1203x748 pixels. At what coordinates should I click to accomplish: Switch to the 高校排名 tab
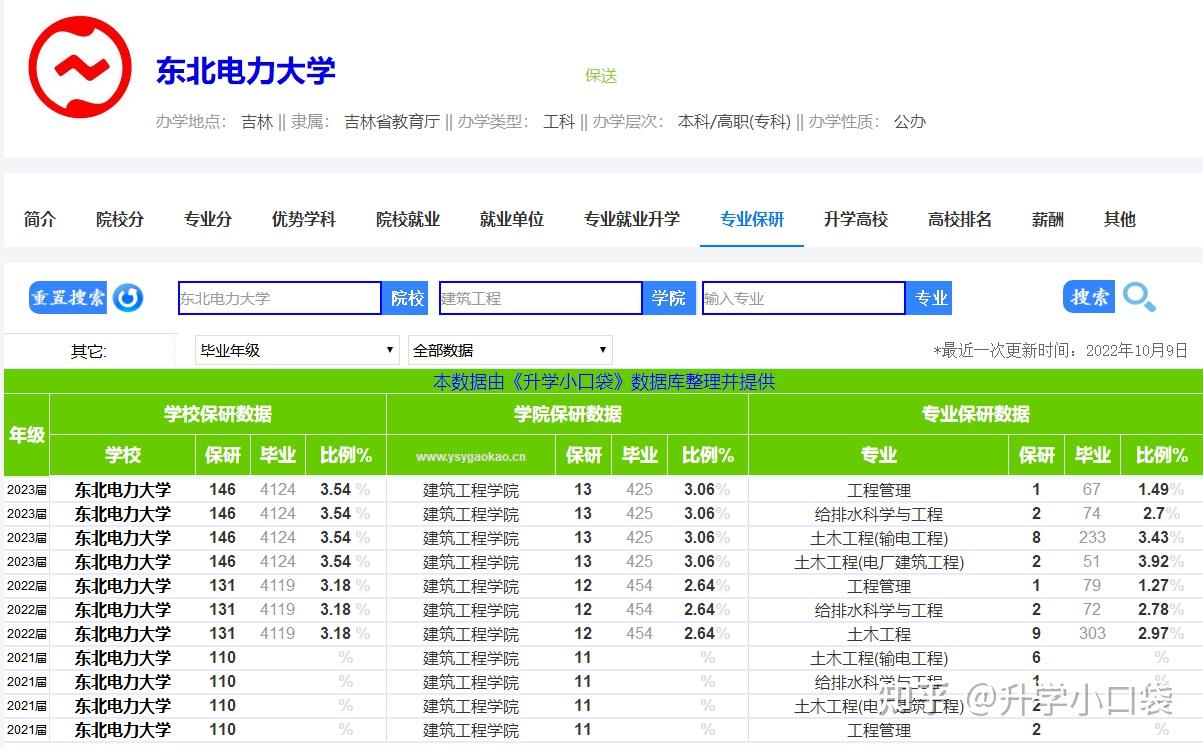(x=960, y=219)
